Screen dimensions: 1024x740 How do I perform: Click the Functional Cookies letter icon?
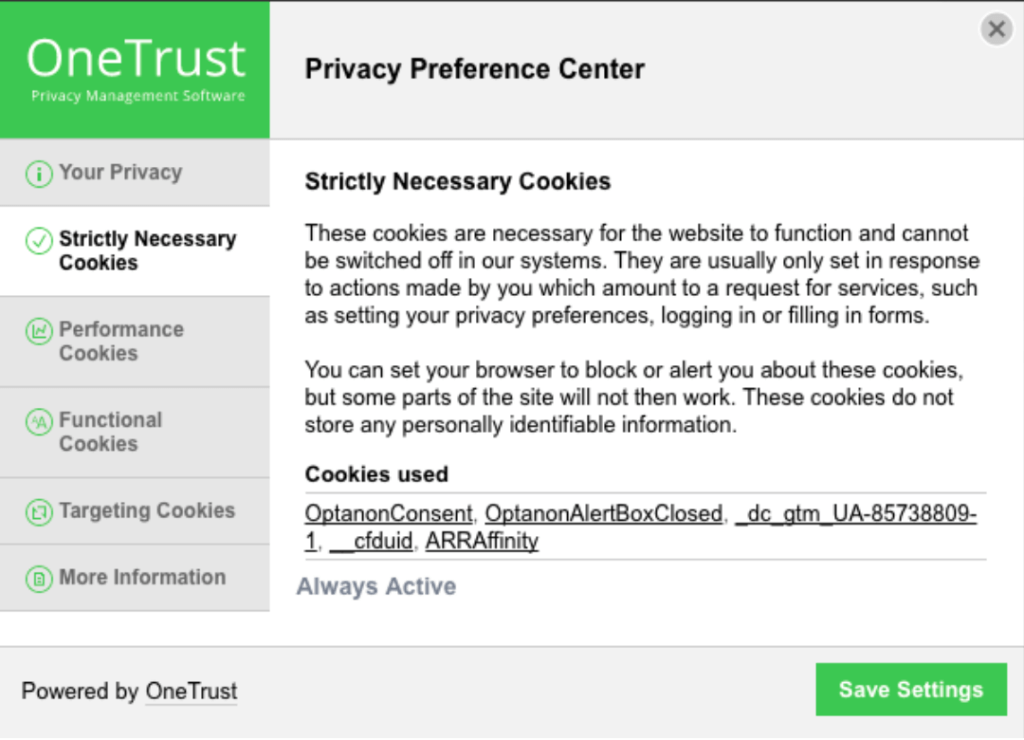click(39, 422)
